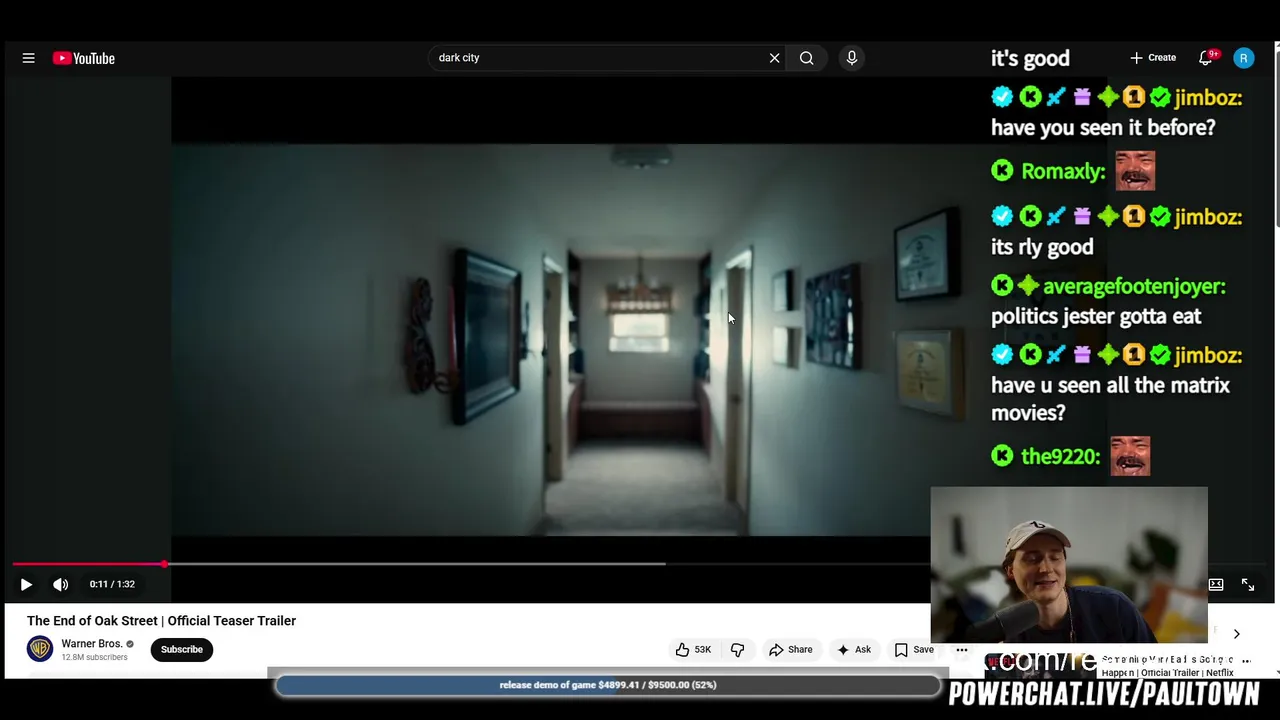Seek on the red video progress bar
The height and width of the screenshot is (720, 1280).
(x=88, y=564)
